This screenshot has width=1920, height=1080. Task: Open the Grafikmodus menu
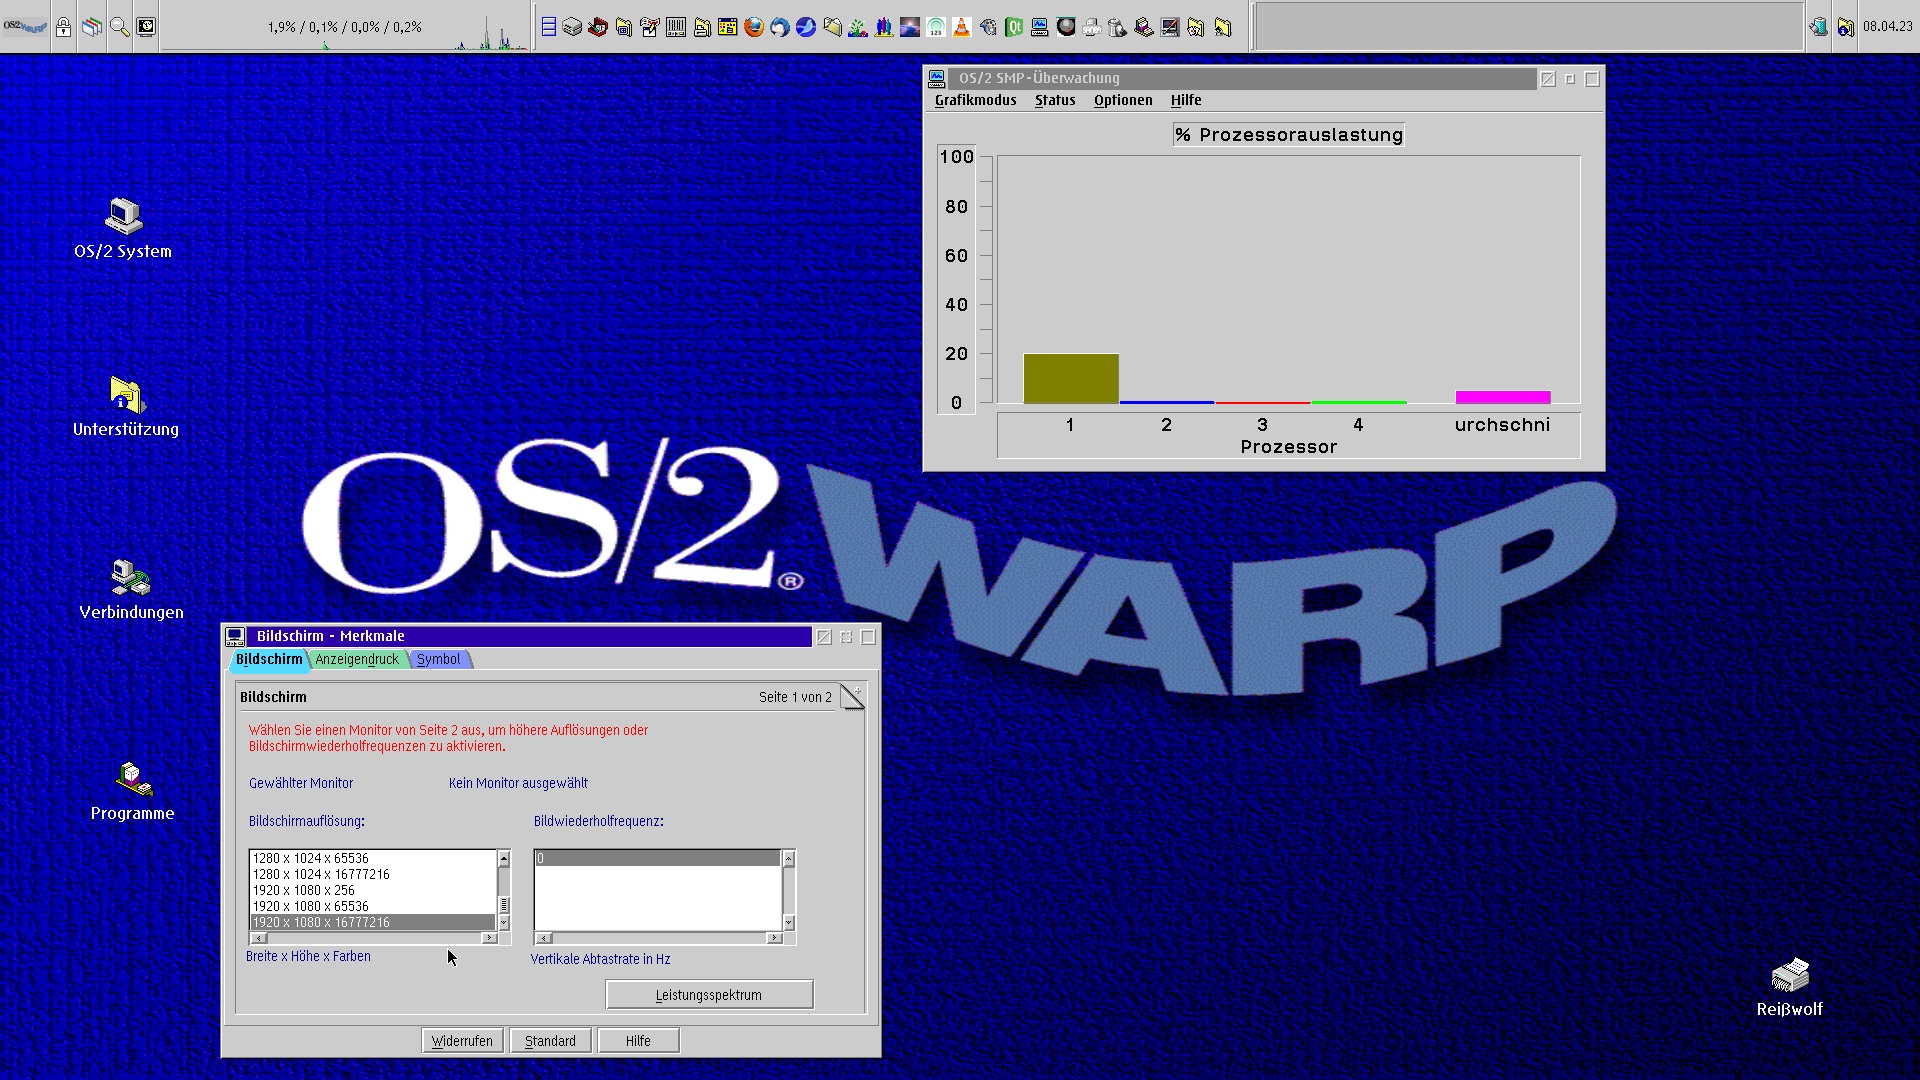pyautogui.click(x=975, y=100)
